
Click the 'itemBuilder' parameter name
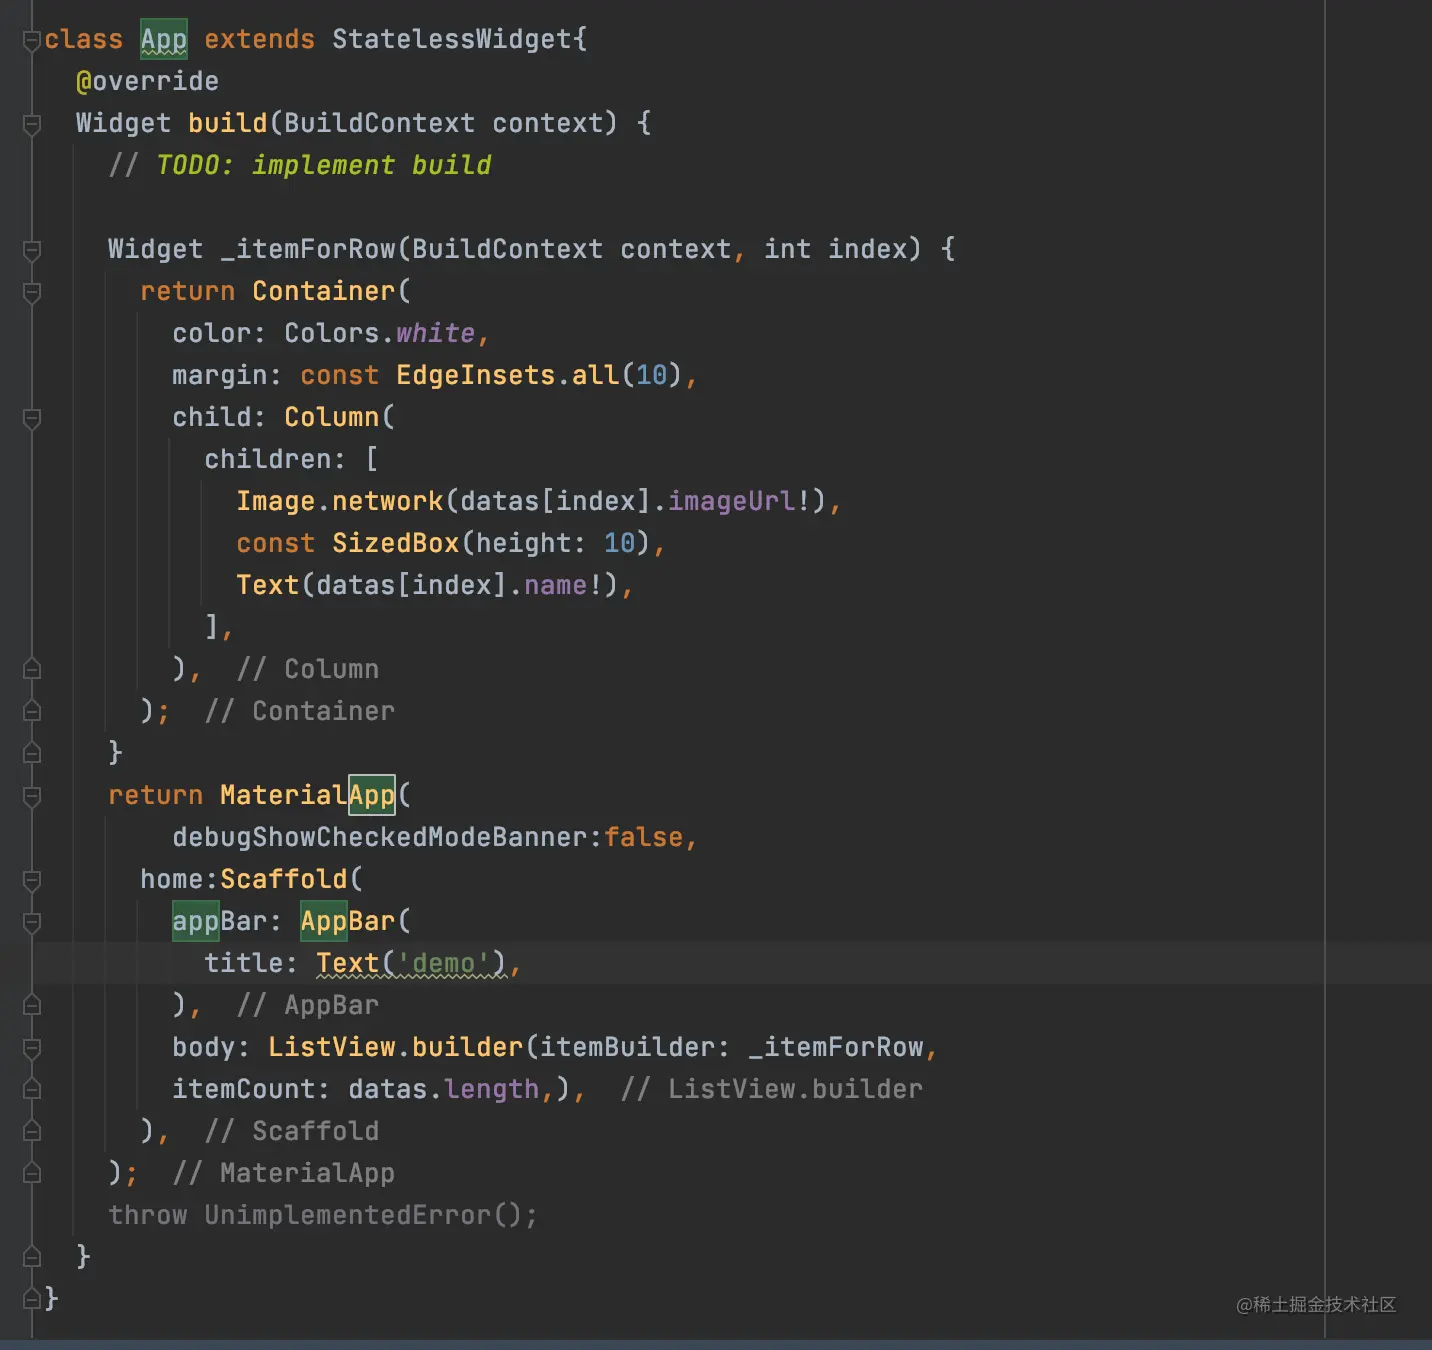(x=628, y=1048)
